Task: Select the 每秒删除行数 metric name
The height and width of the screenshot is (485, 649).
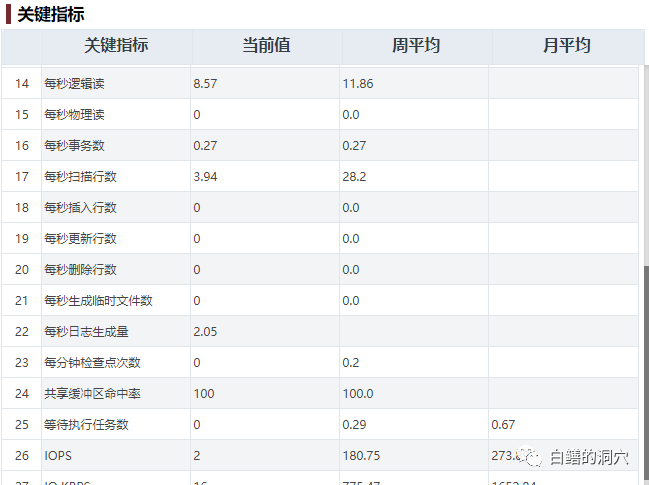Action: point(80,270)
